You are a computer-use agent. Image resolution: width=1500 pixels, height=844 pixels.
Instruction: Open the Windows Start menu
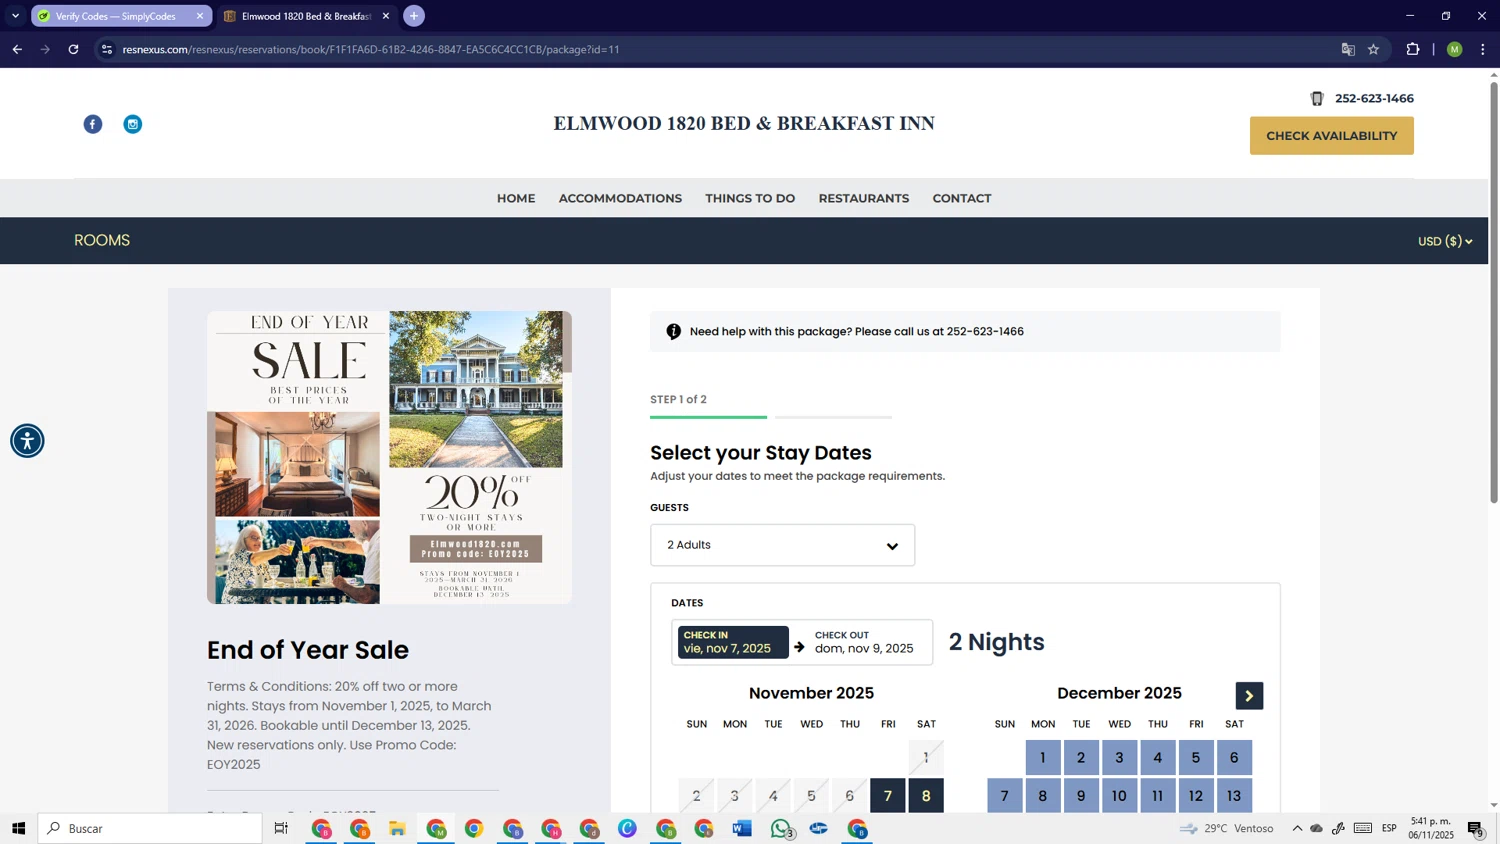tap(18, 828)
